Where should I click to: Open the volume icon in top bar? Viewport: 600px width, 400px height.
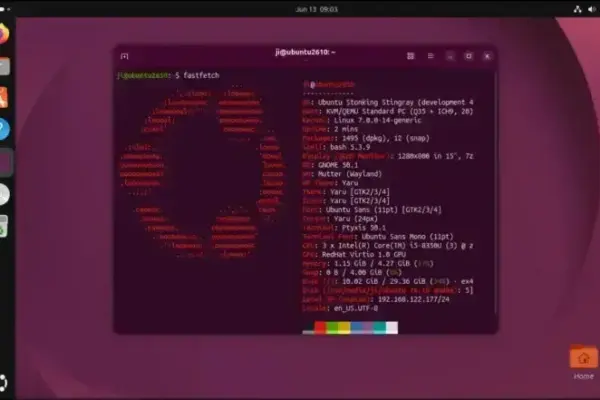pyautogui.click(x=593, y=9)
